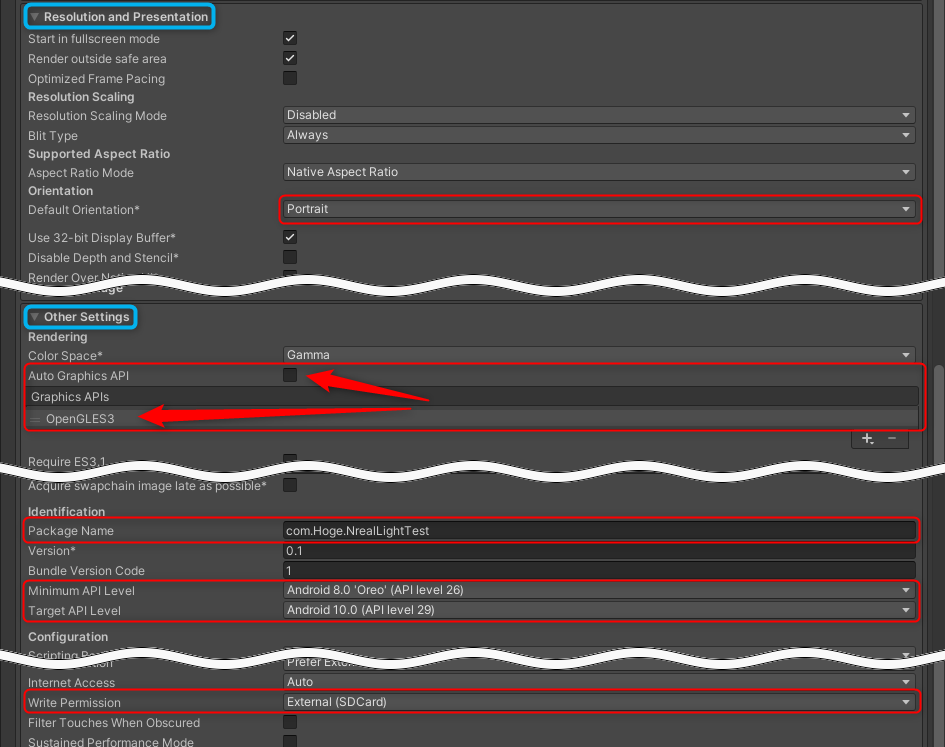
Task: Edit the Version field showing 0.1
Action: coord(599,550)
